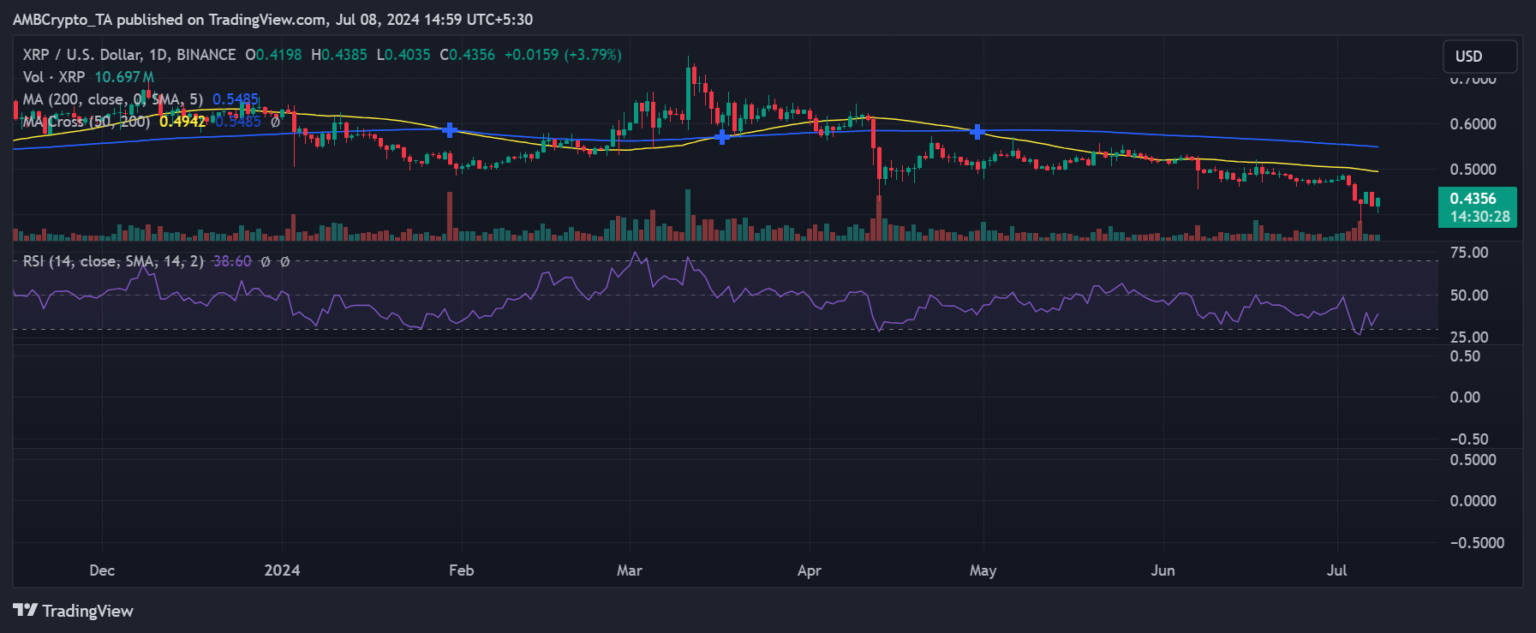Click the MA cross marker near Feb
Image resolution: width=1536 pixels, height=633 pixels.
(x=451, y=130)
